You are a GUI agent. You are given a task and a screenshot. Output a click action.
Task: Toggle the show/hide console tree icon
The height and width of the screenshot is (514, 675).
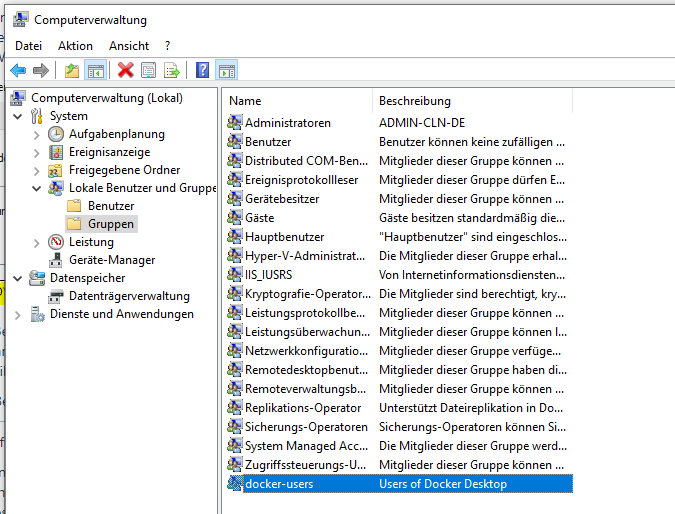point(96,70)
